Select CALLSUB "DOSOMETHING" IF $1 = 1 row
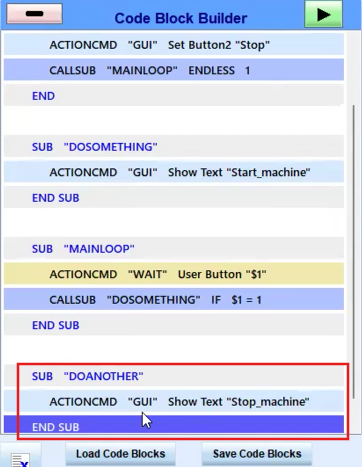 click(x=174, y=300)
